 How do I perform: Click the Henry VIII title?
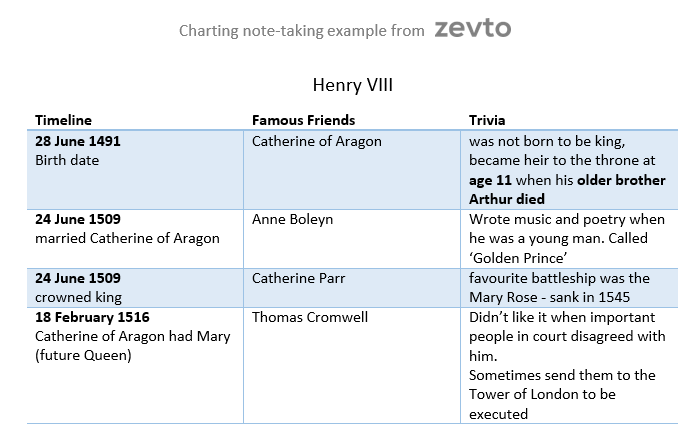(353, 85)
